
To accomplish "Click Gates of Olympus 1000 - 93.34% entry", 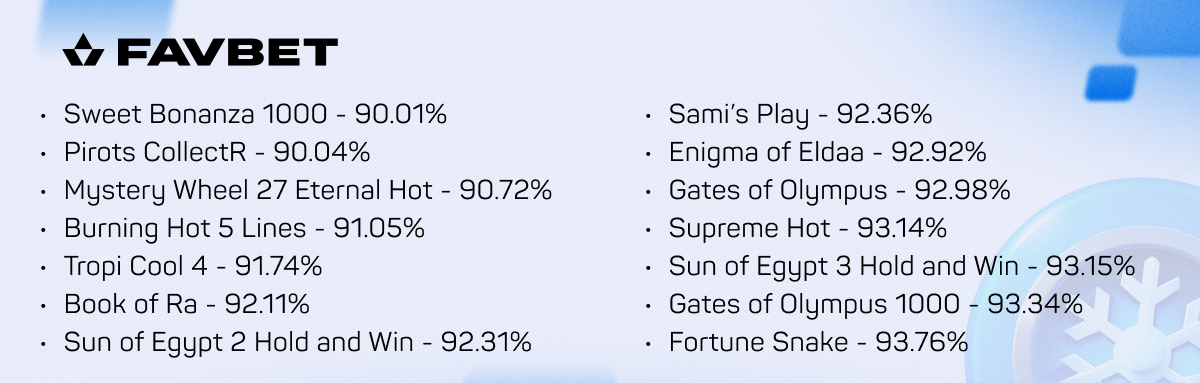I will [x=876, y=304].
